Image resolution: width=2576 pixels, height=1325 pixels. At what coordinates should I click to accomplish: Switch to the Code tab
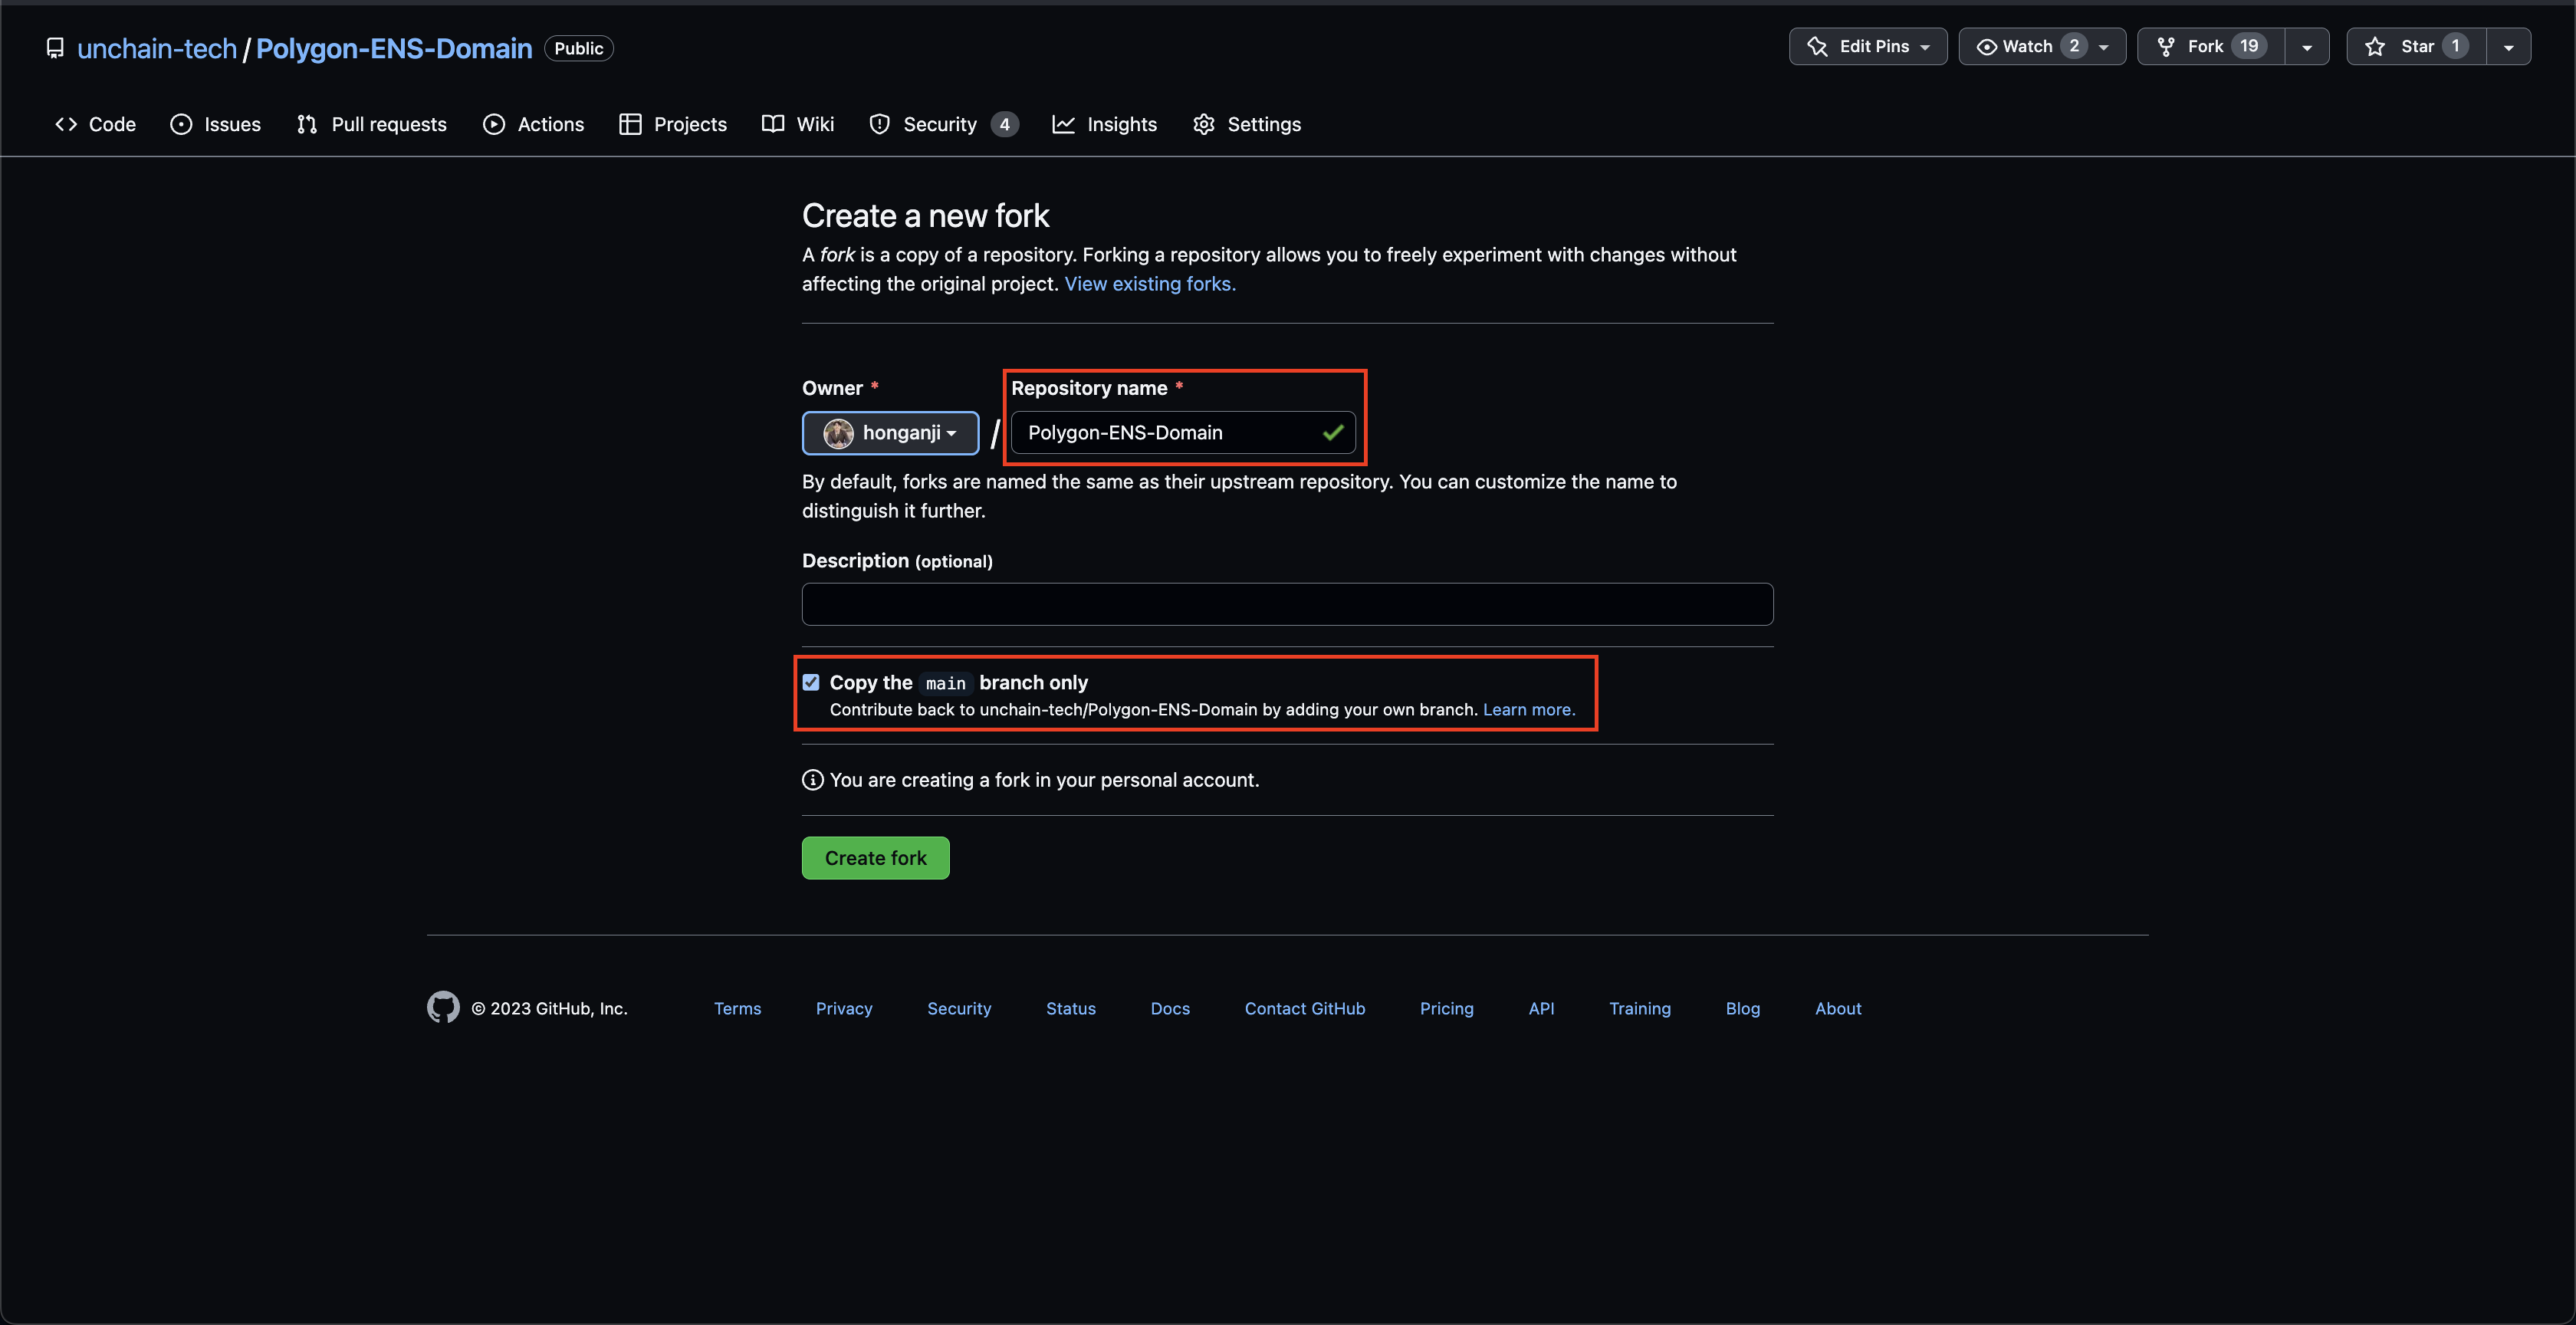96,124
